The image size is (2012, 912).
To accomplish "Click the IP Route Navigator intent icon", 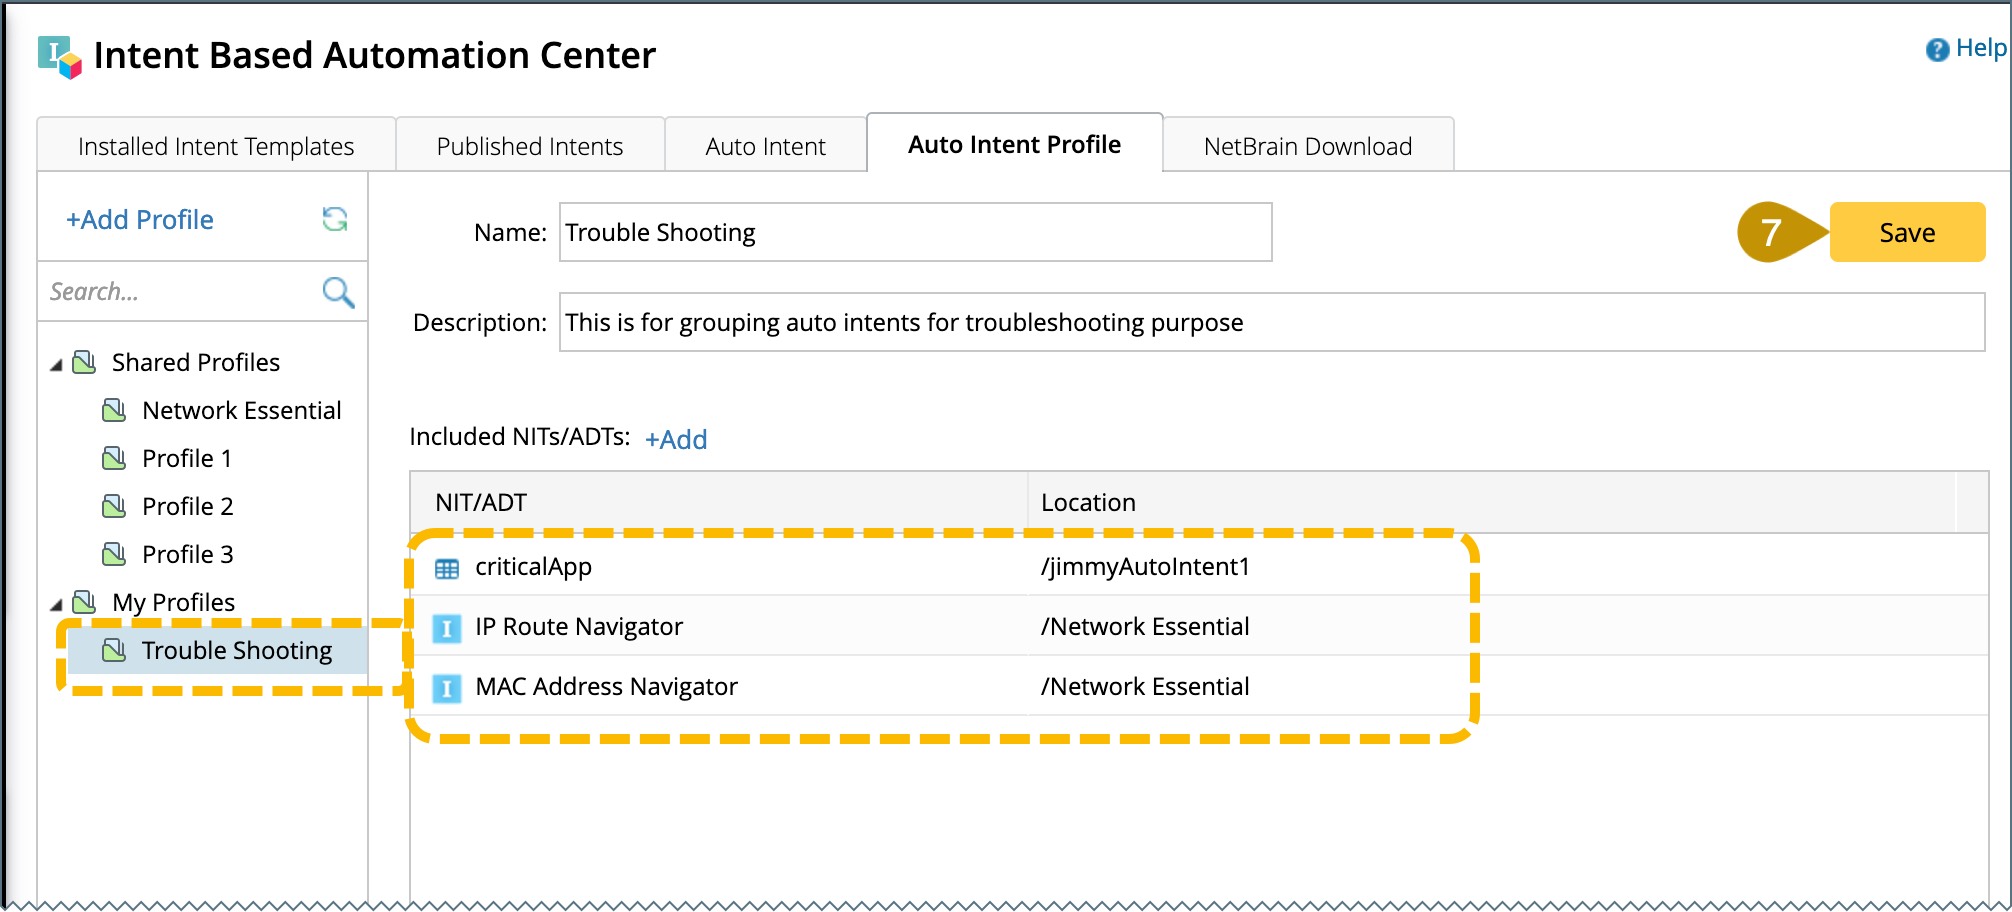I will coord(447,628).
